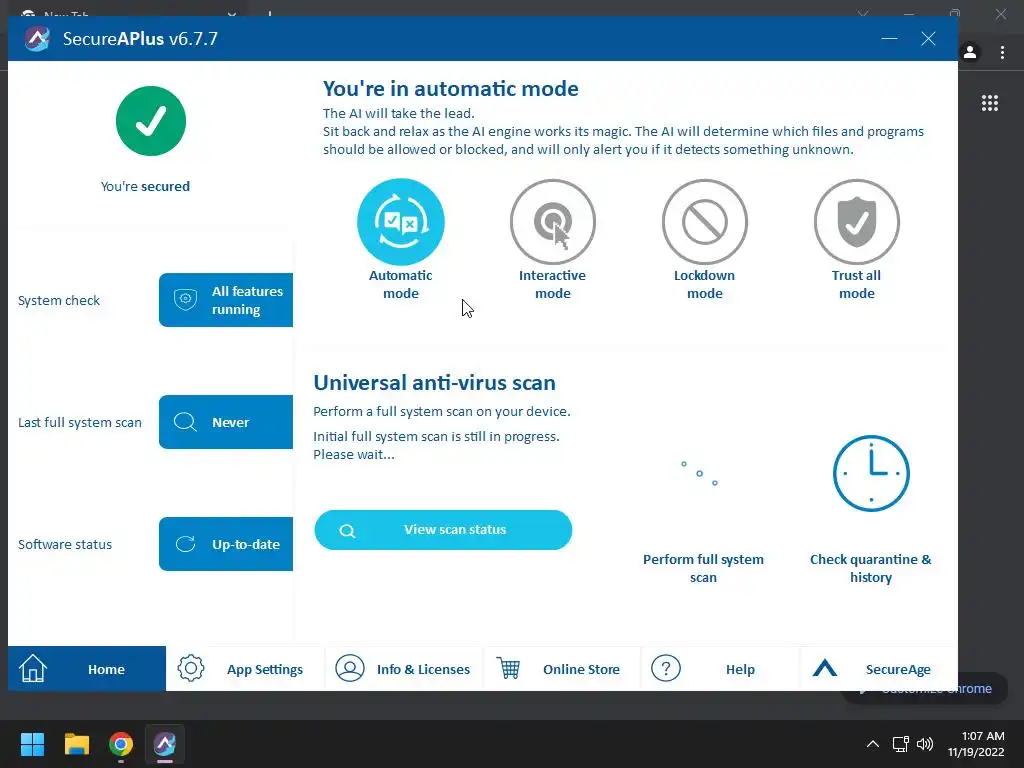This screenshot has height=768, width=1024.
Task: Click You're in automatic mode heading
Action: pos(451,89)
